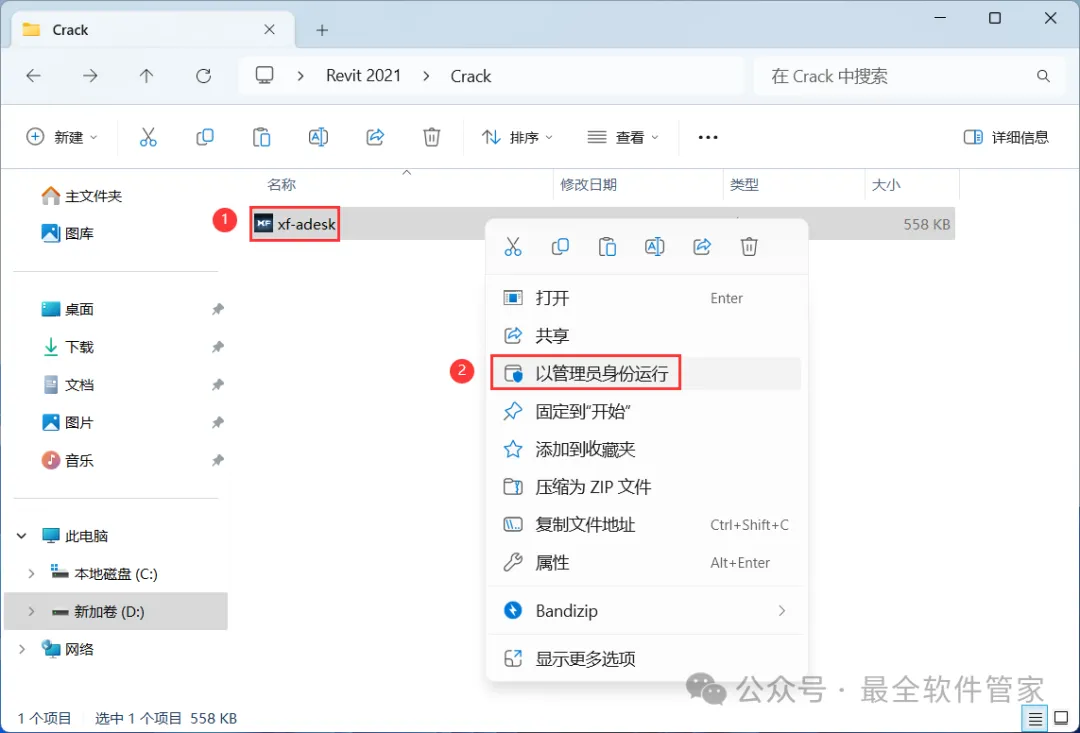Viewport: 1080px width, 733px height.
Task: Click the Cut icon in the context menu
Action: point(512,246)
